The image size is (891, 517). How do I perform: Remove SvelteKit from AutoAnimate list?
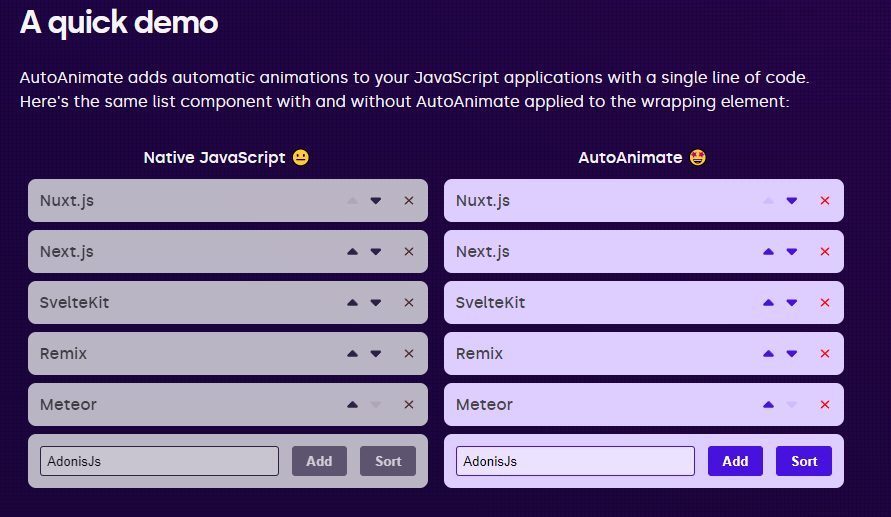pyautogui.click(x=825, y=303)
